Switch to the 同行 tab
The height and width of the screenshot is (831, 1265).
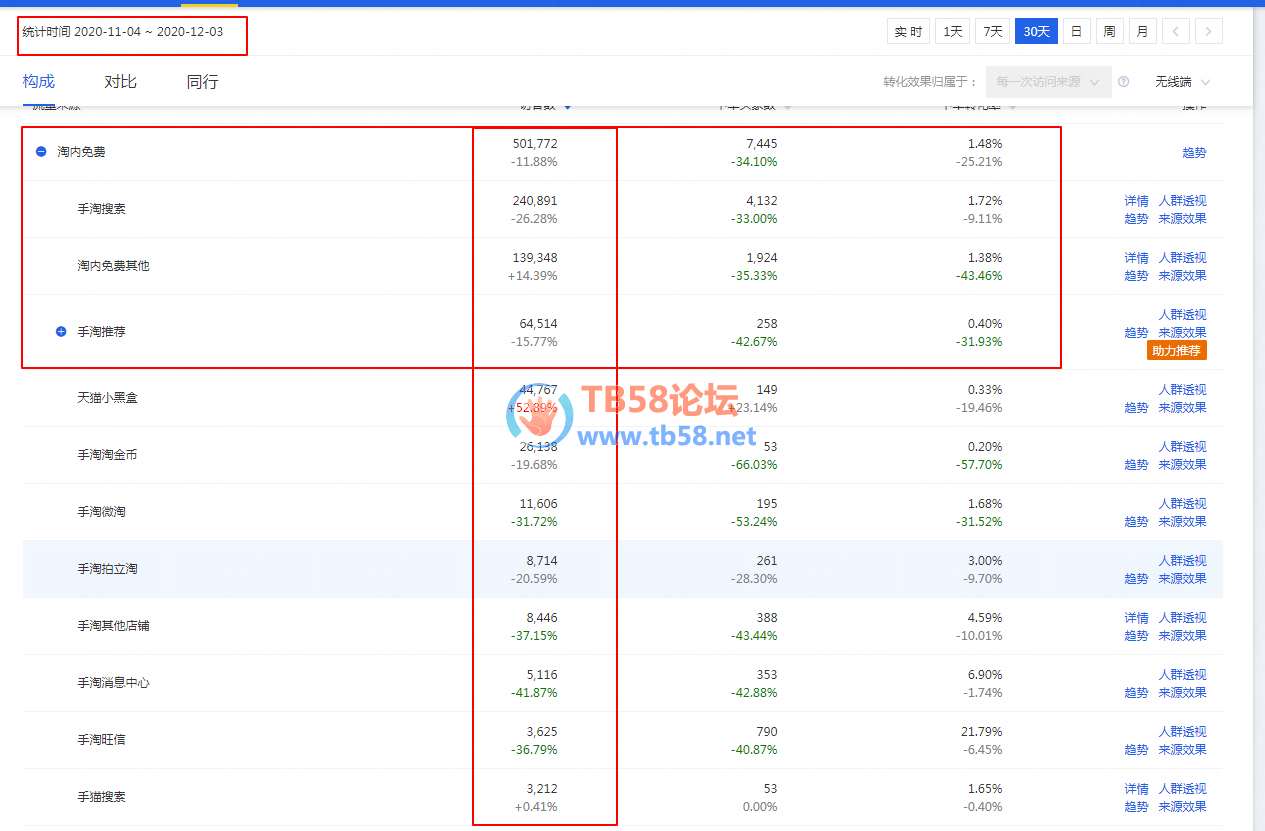202,82
